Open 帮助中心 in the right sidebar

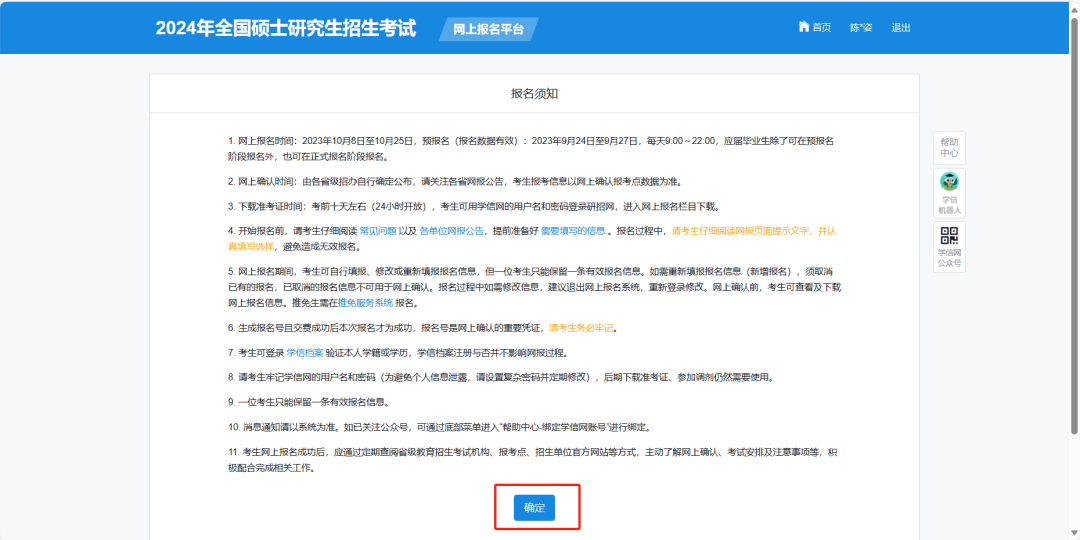(949, 147)
